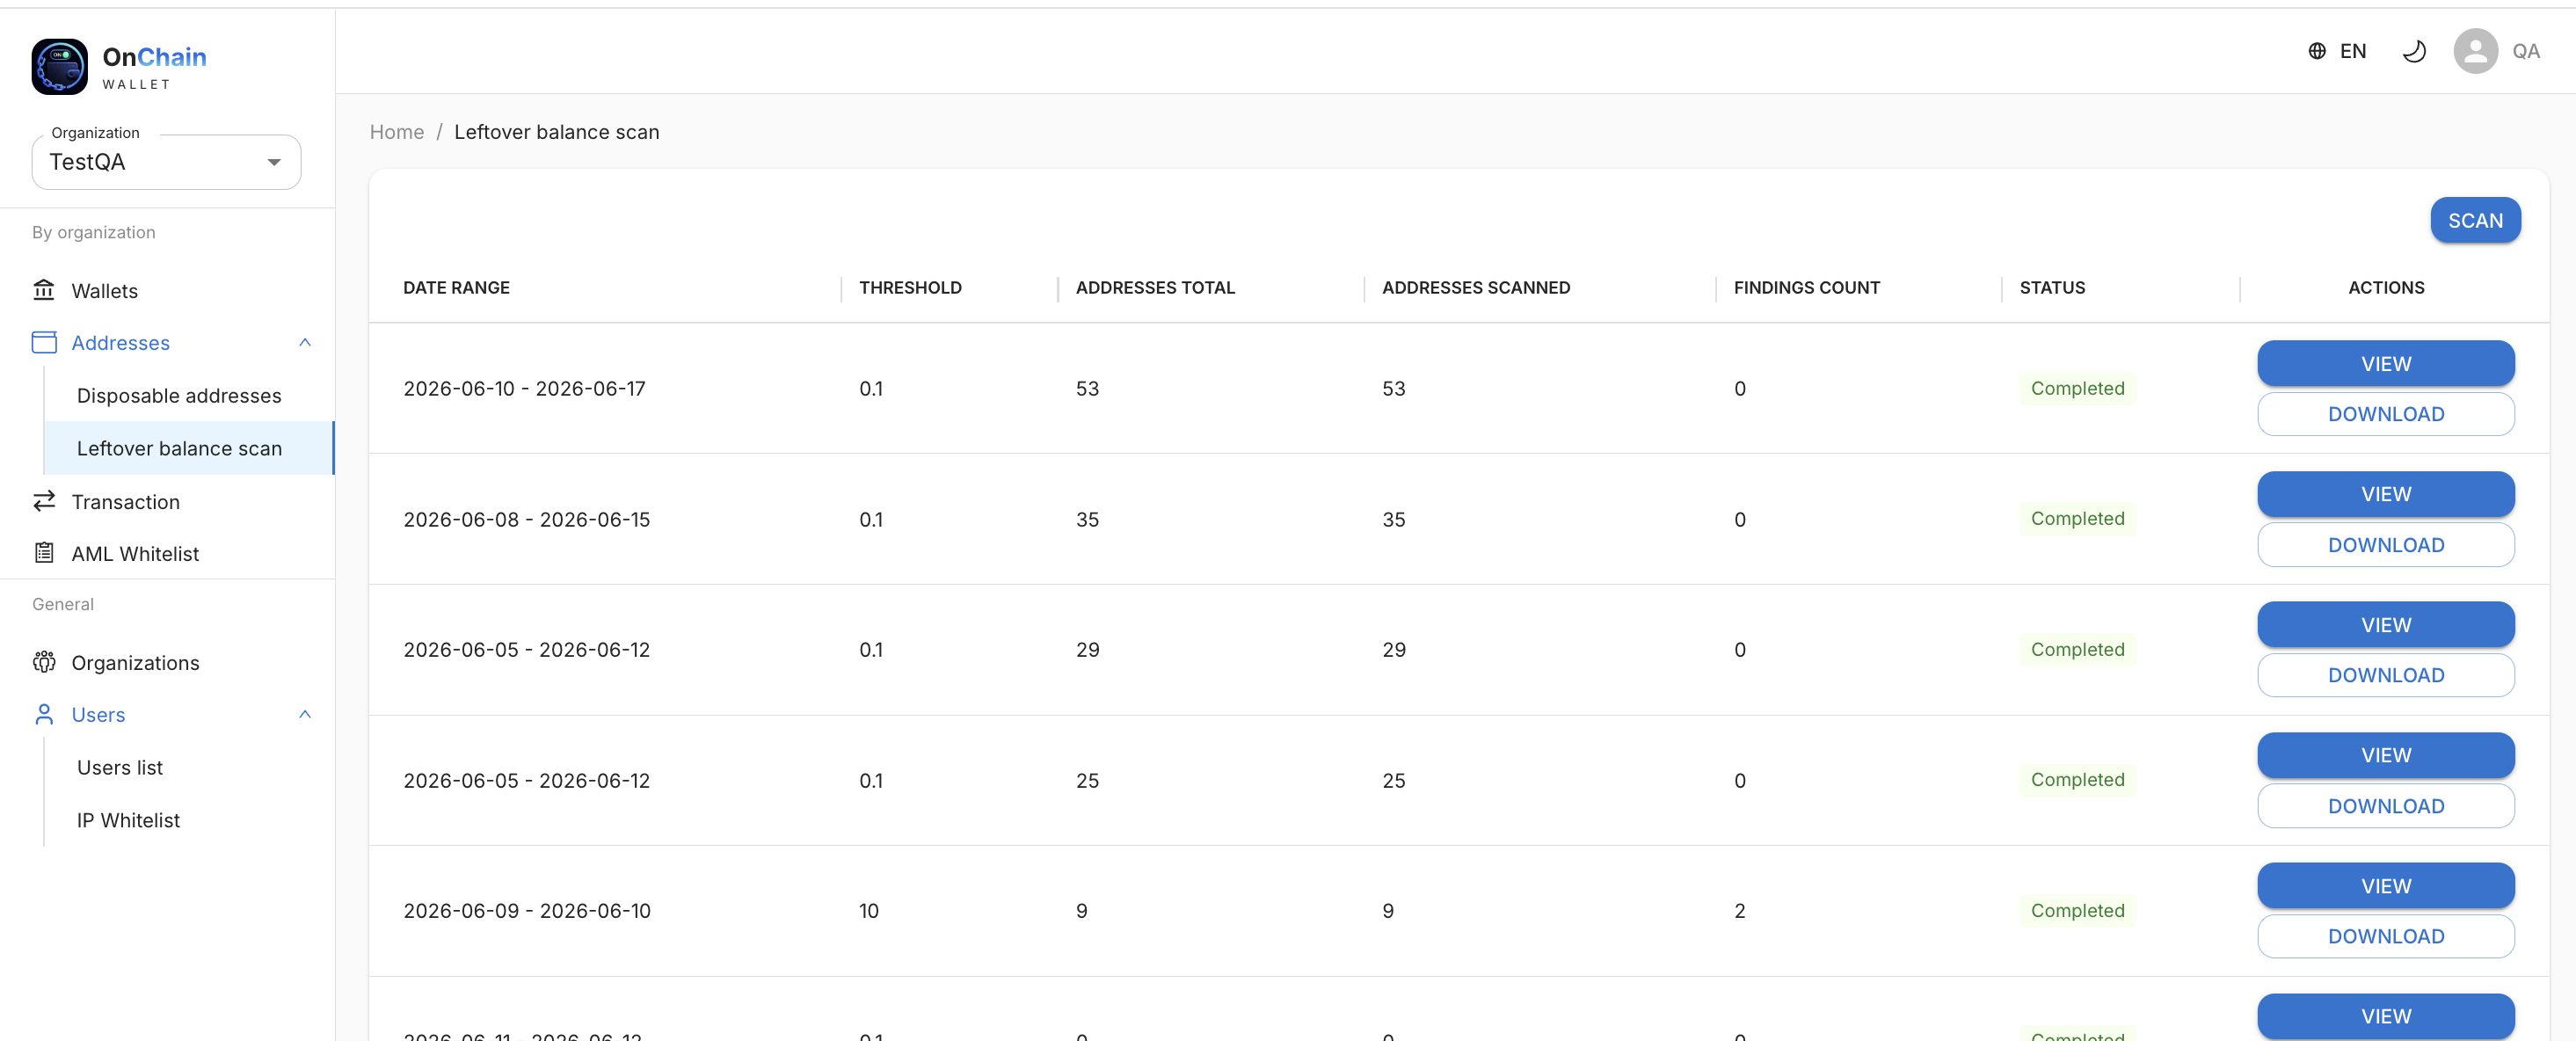Open AML Whitelist section
The height and width of the screenshot is (1041, 2576).
(135, 553)
